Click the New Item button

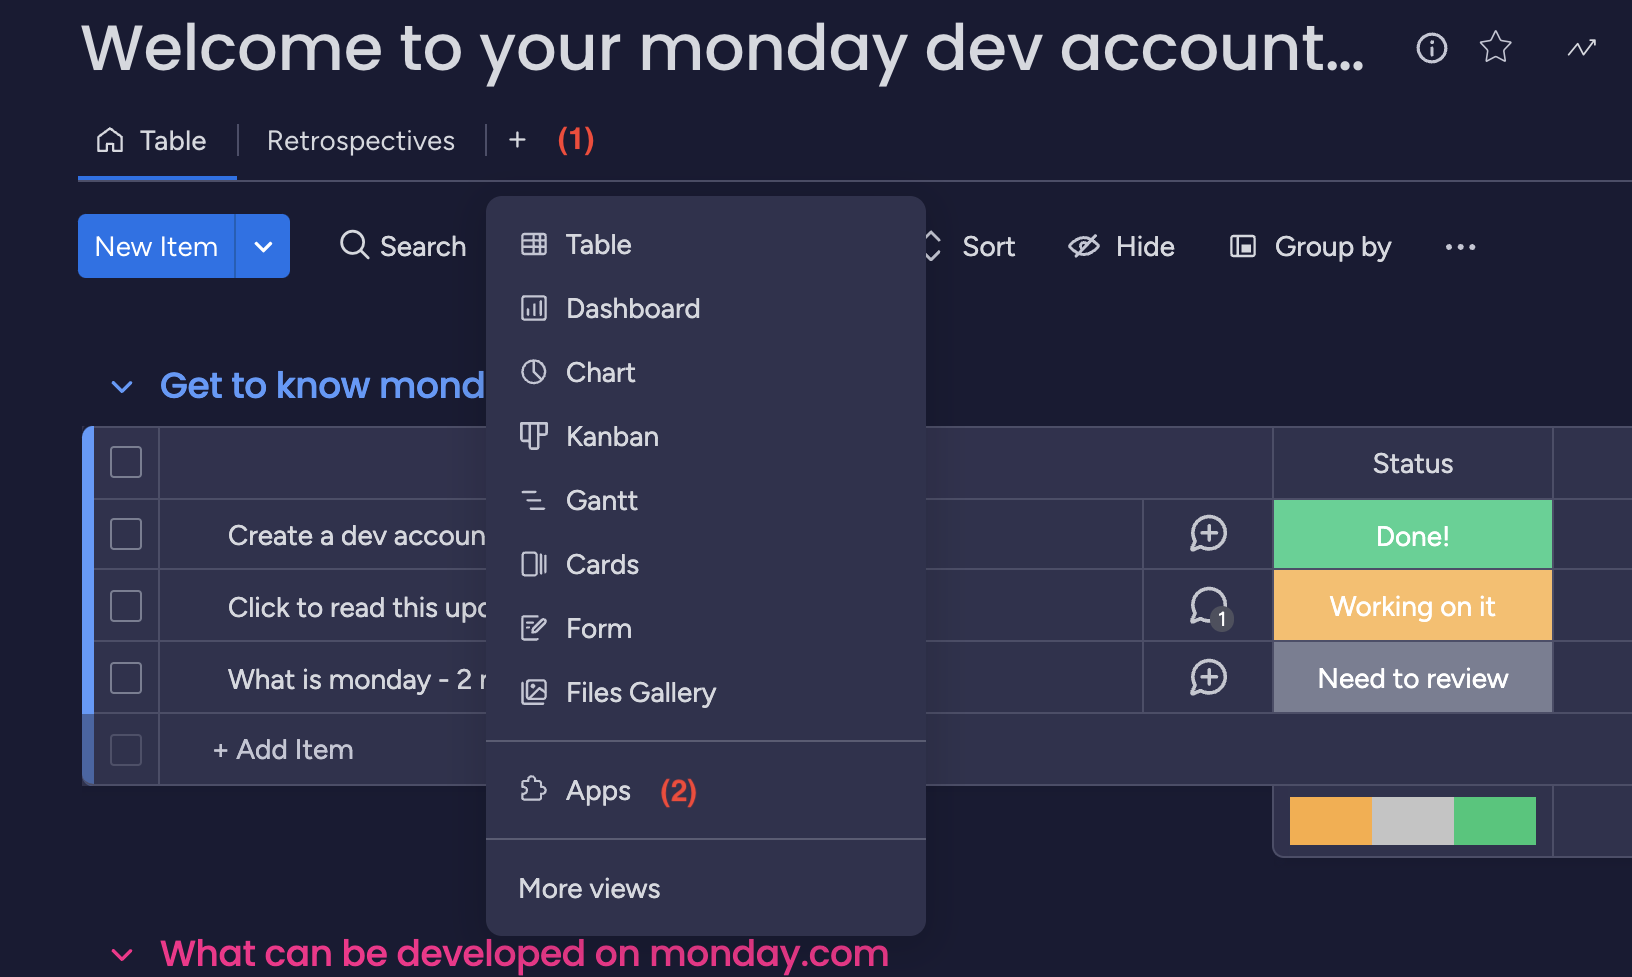pyautogui.click(x=156, y=246)
